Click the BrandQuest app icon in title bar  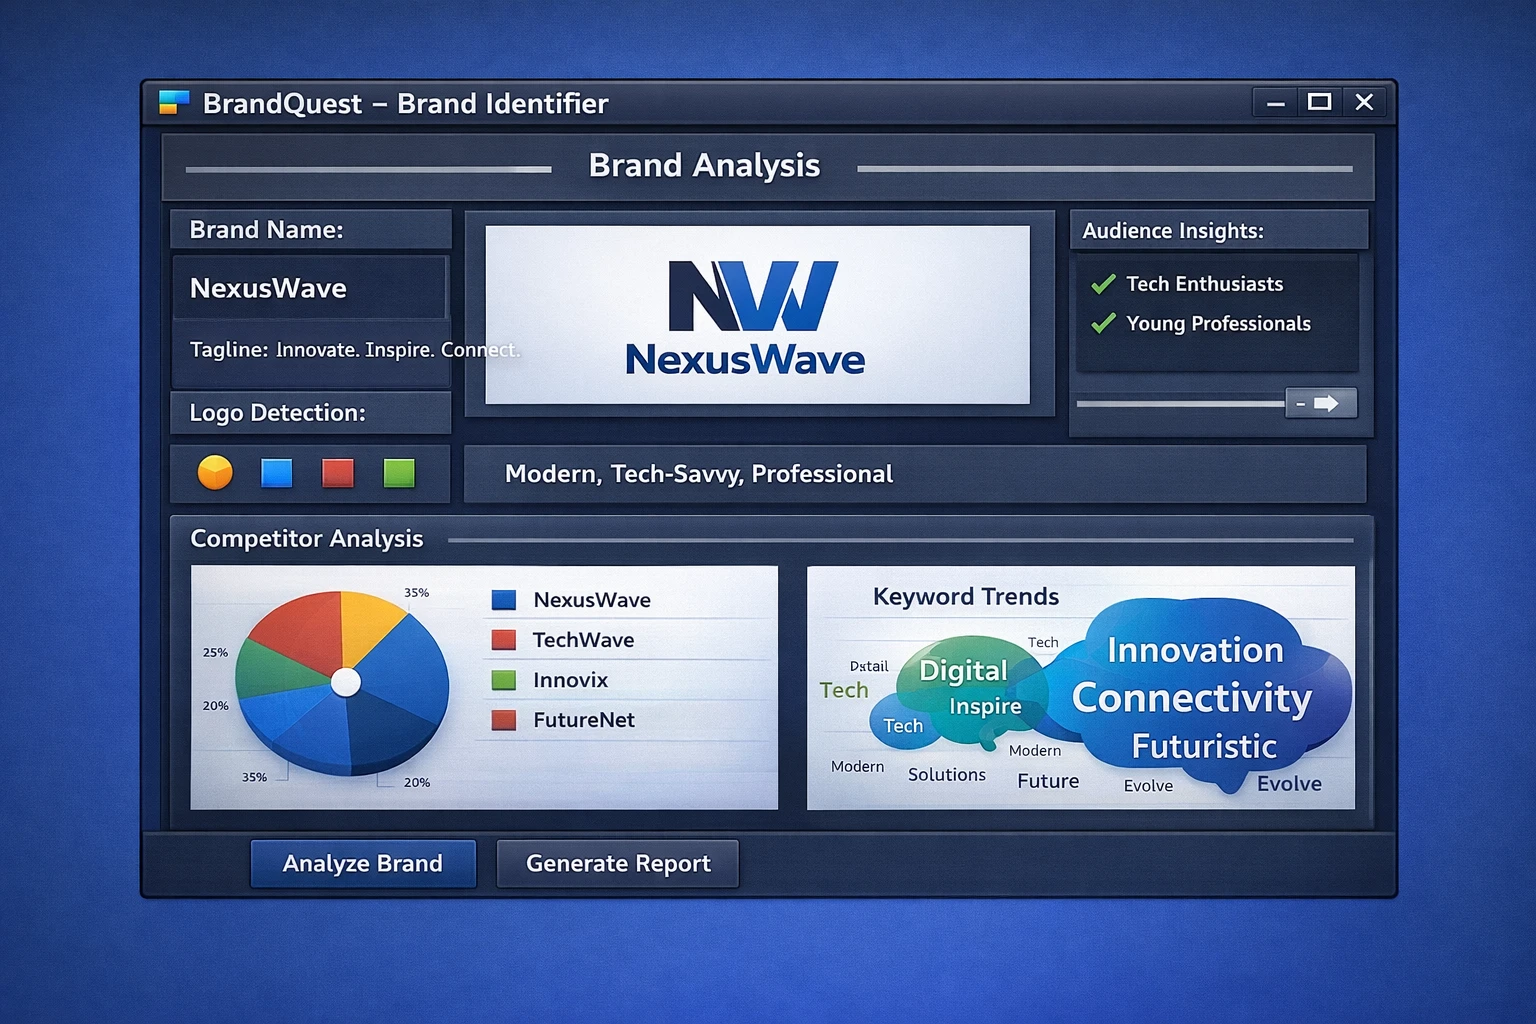click(174, 103)
